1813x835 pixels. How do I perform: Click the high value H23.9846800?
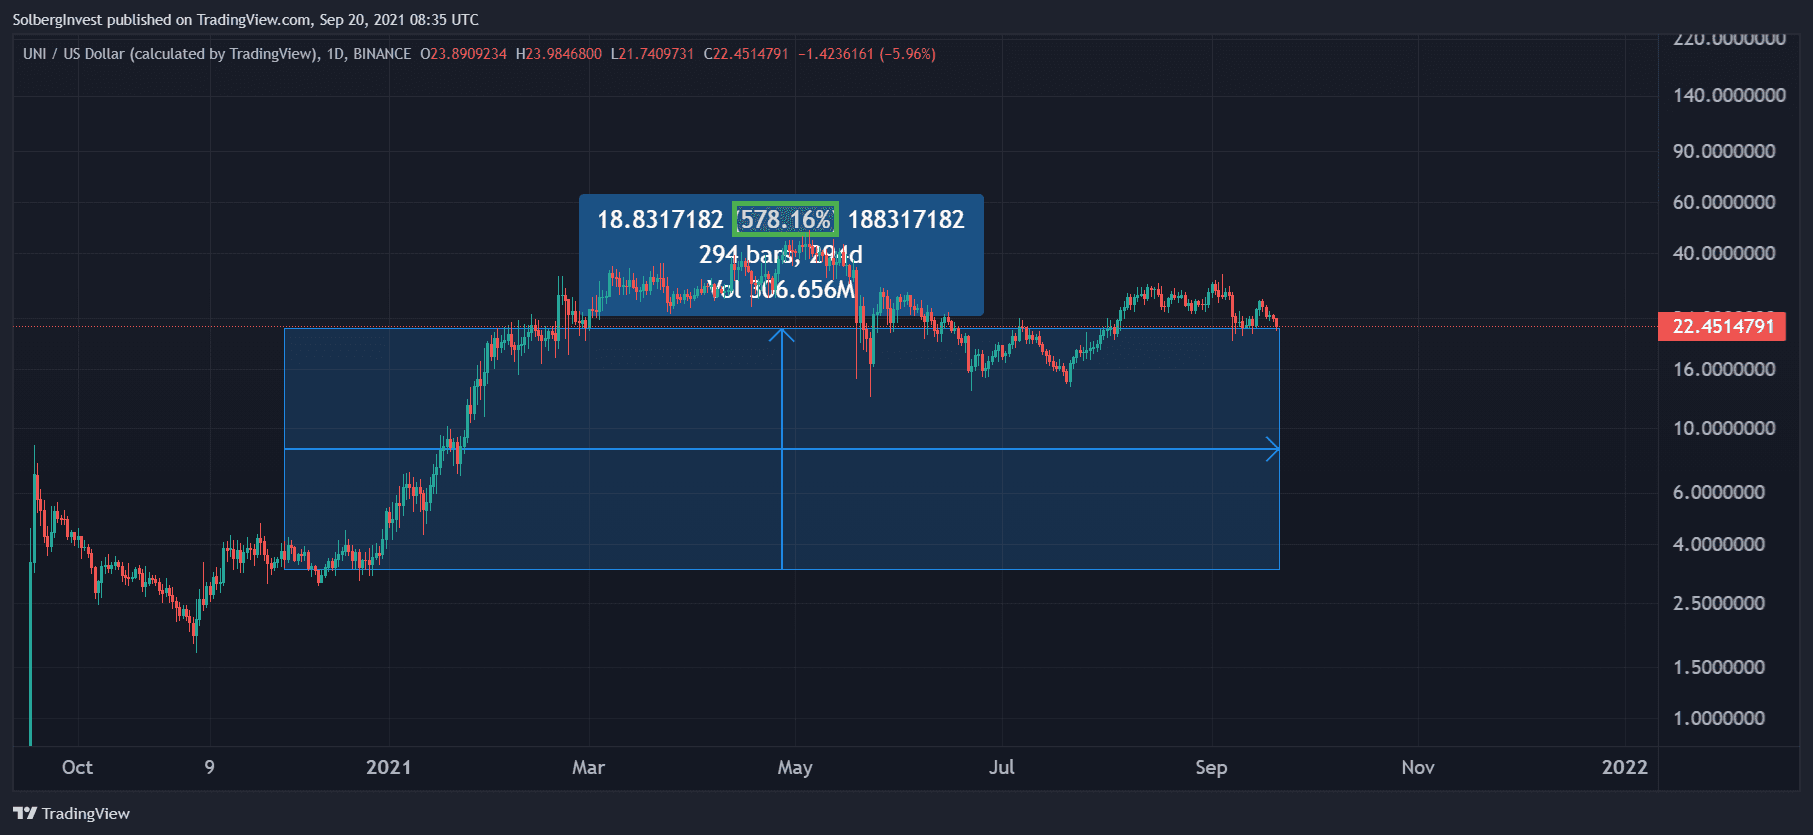(x=559, y=54)
